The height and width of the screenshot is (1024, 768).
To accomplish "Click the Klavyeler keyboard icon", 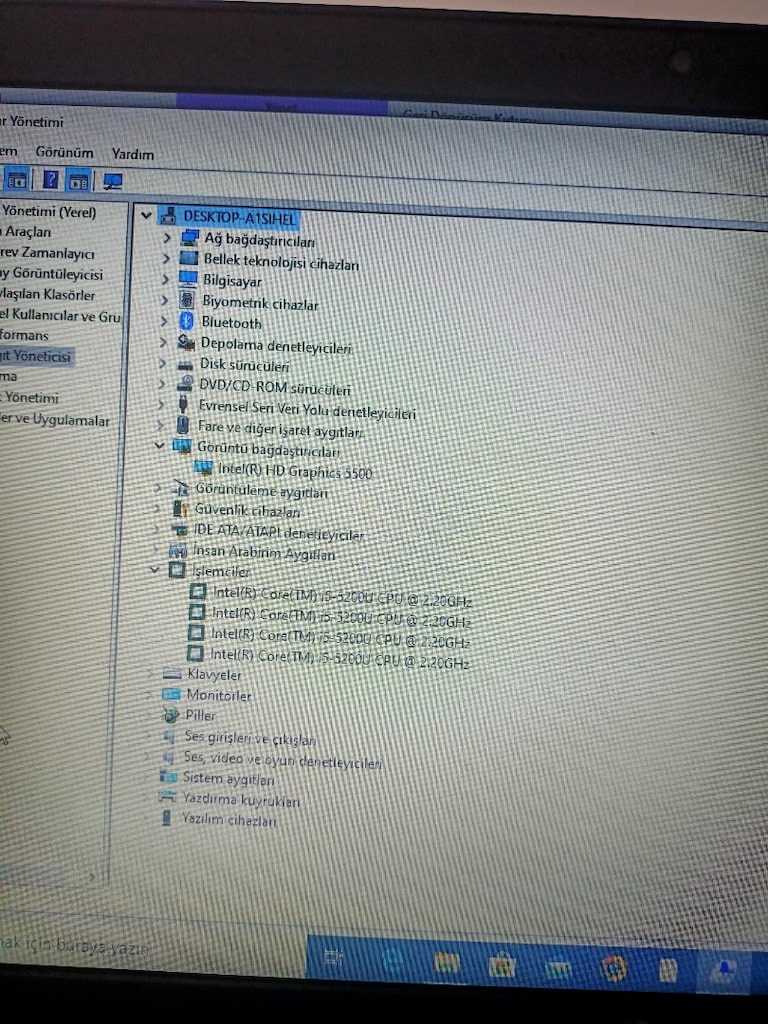I will [x=172, y=673].
